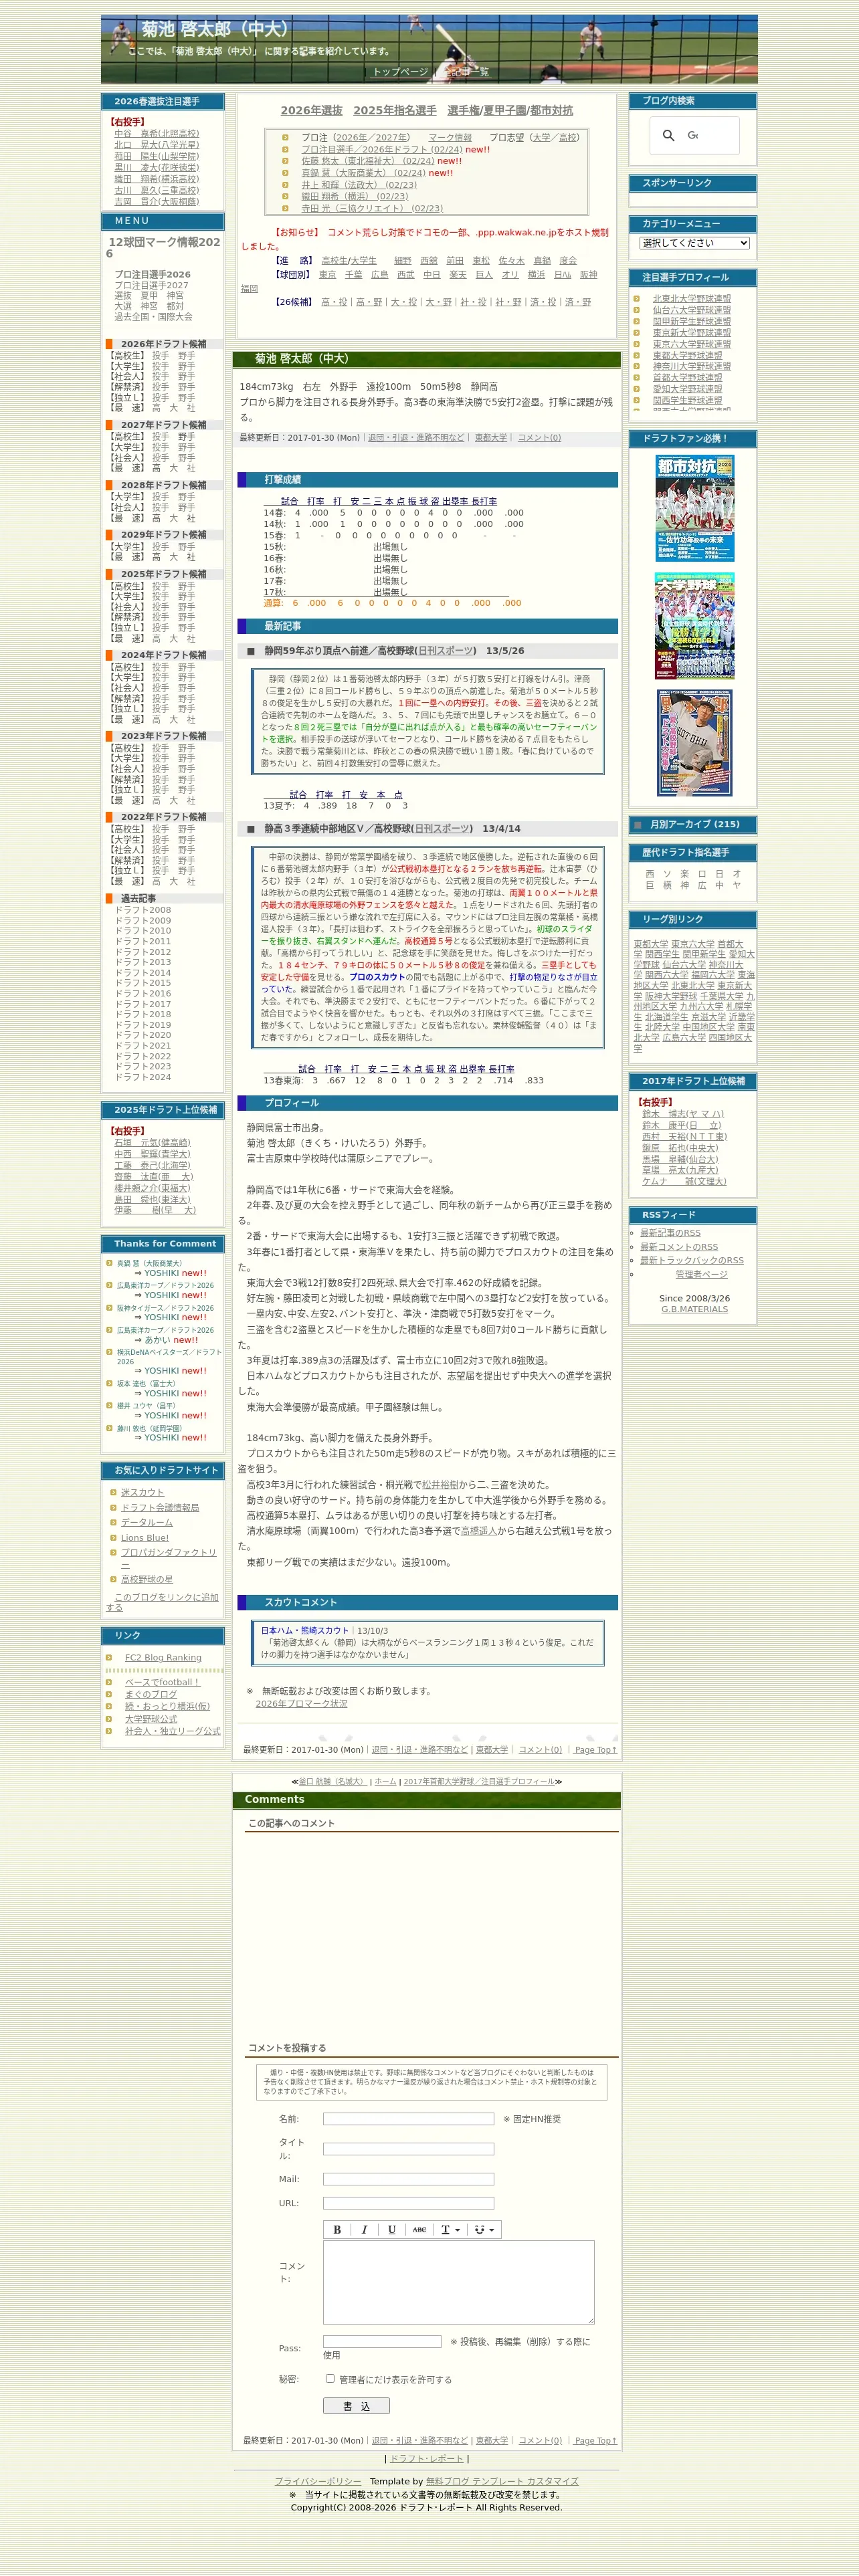Open emoticon smiley dropdown

coord(484,2229)
